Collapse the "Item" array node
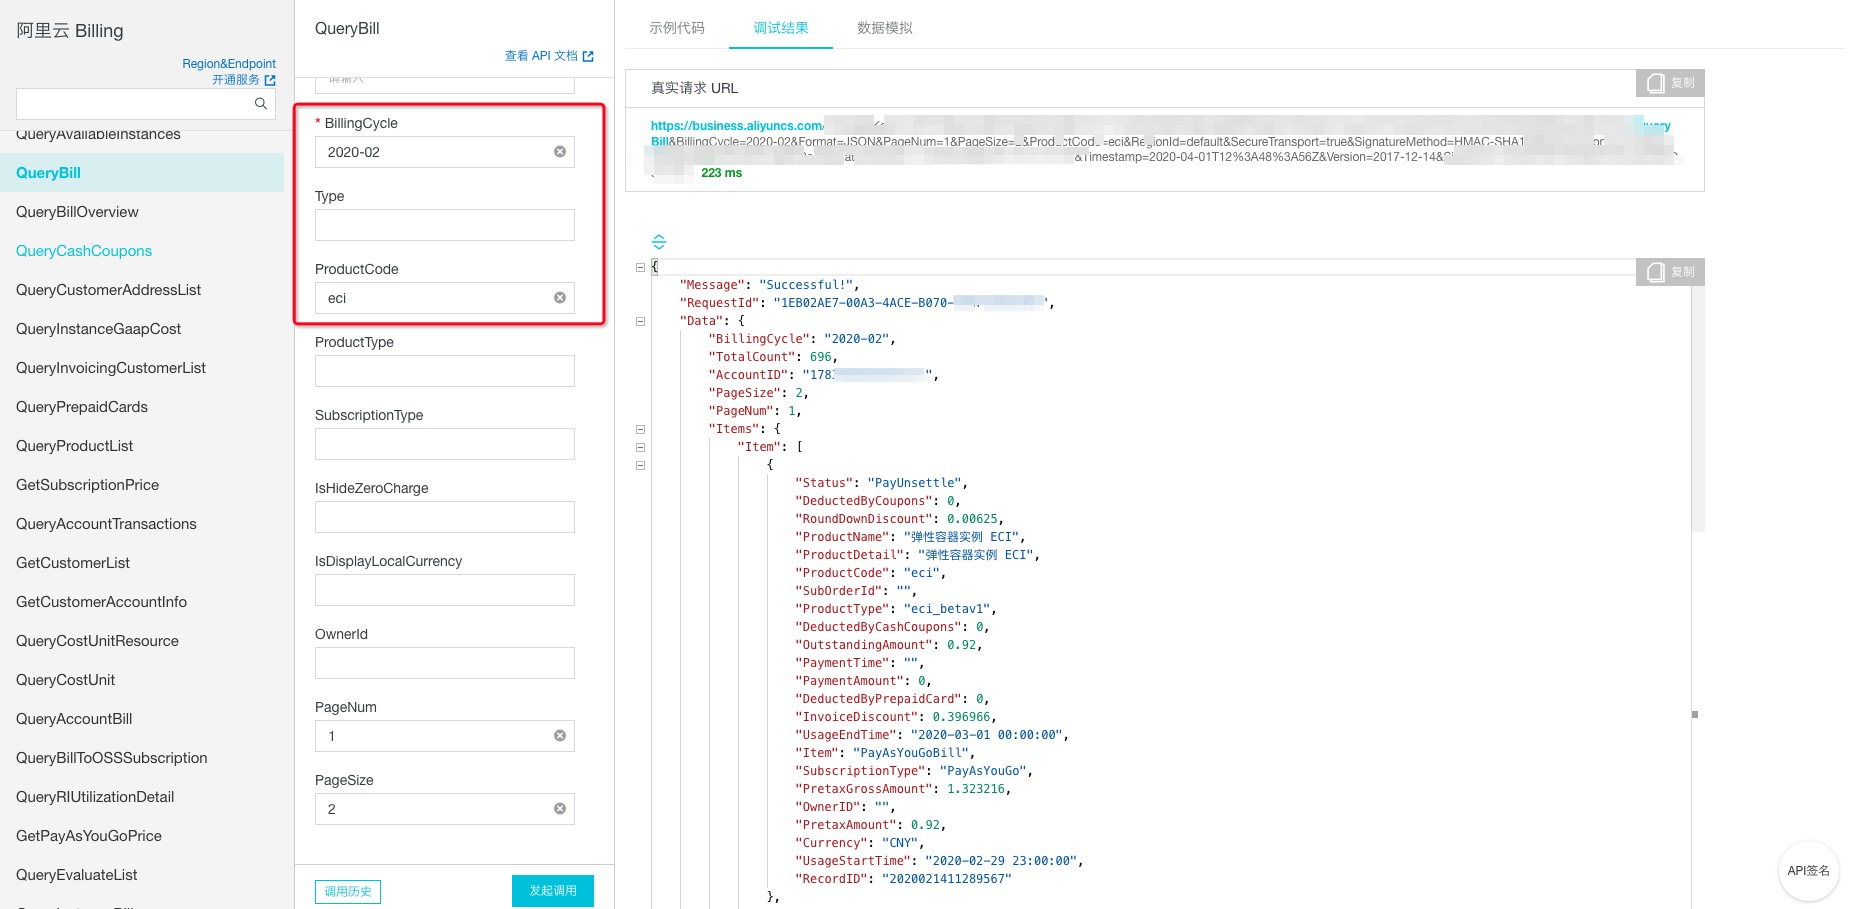The height and width of the screenshot is (909, 1853). pos(640,447)
